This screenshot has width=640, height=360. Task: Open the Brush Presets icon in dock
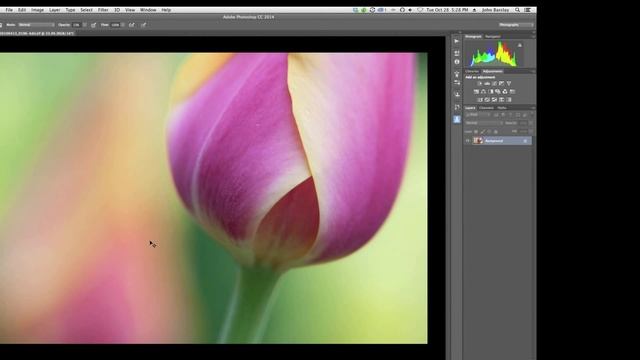click(457, 82)
